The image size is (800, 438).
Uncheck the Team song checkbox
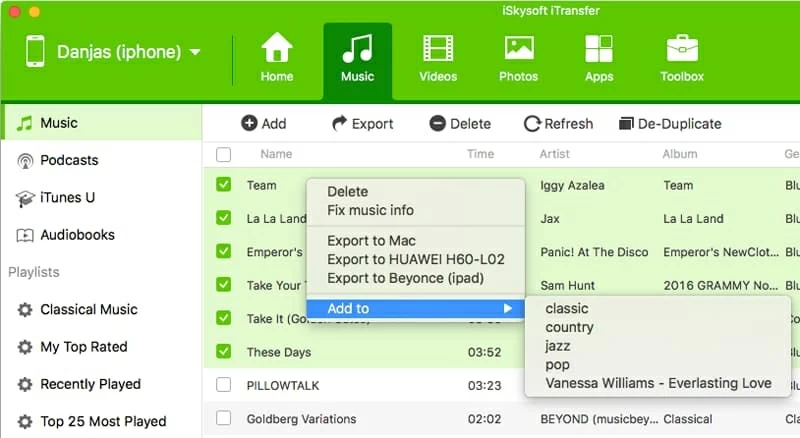click(224, 185)
